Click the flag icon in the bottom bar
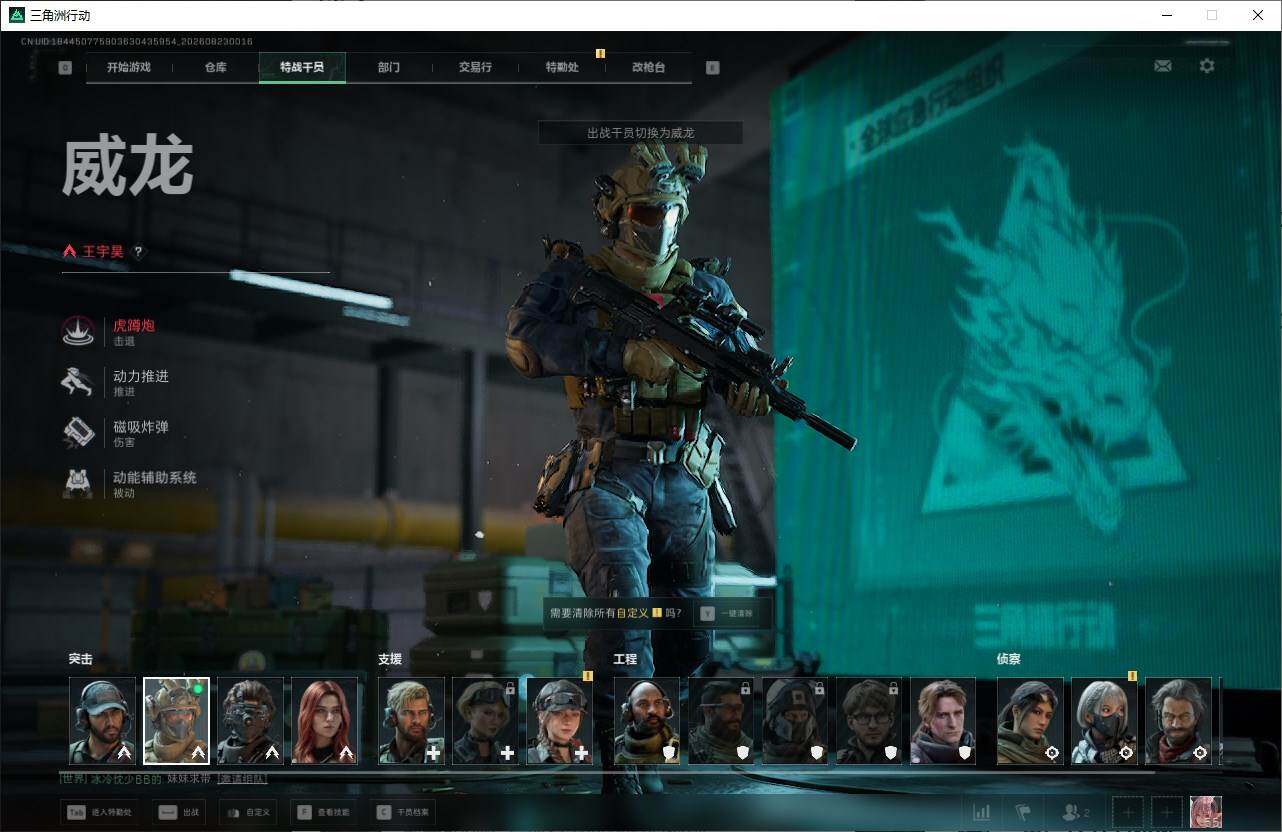Screen dimensions: 1282x832 point(1023,813)
